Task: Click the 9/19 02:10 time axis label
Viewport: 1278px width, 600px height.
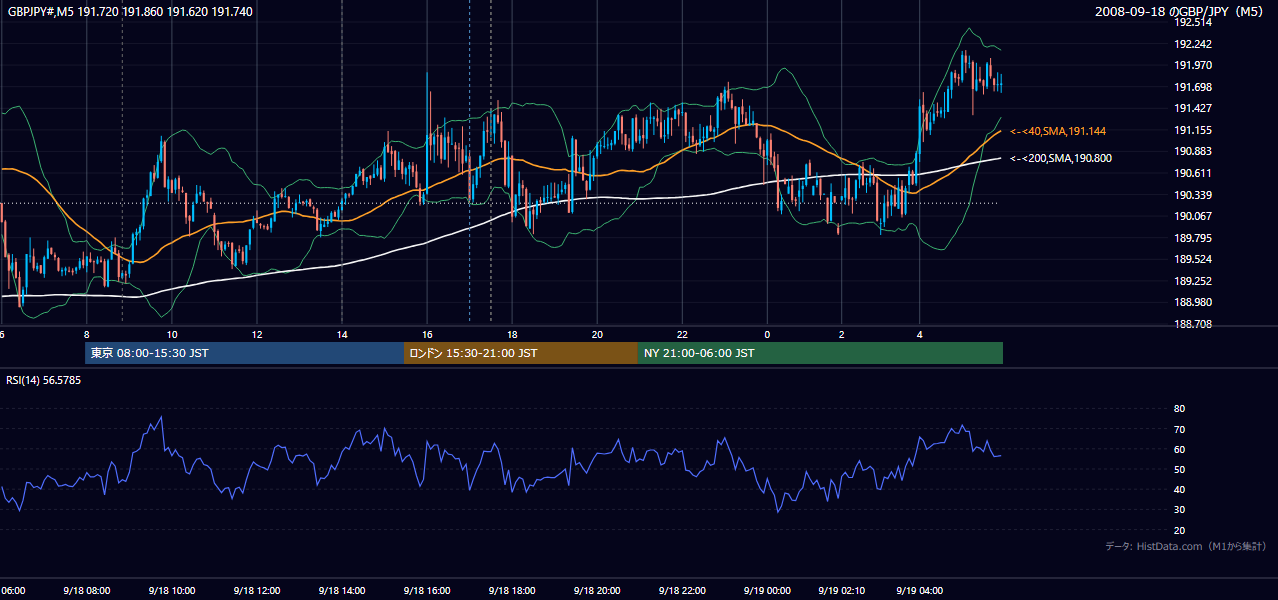Action: click(842, 591)
